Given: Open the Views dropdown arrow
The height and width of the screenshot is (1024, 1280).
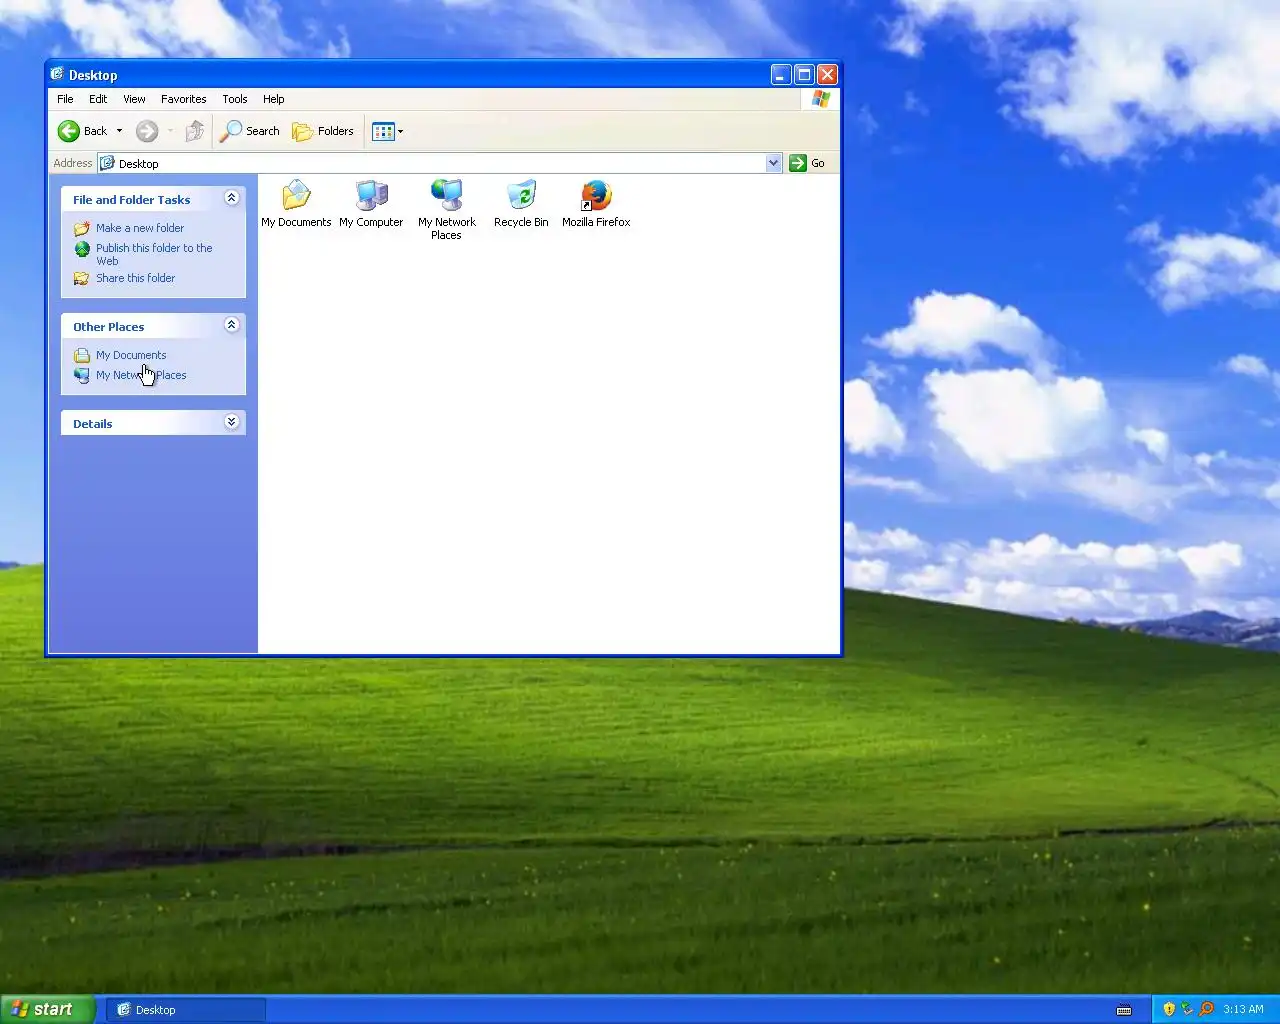Looking at the screenshot, I should click(x=401, y=131).
